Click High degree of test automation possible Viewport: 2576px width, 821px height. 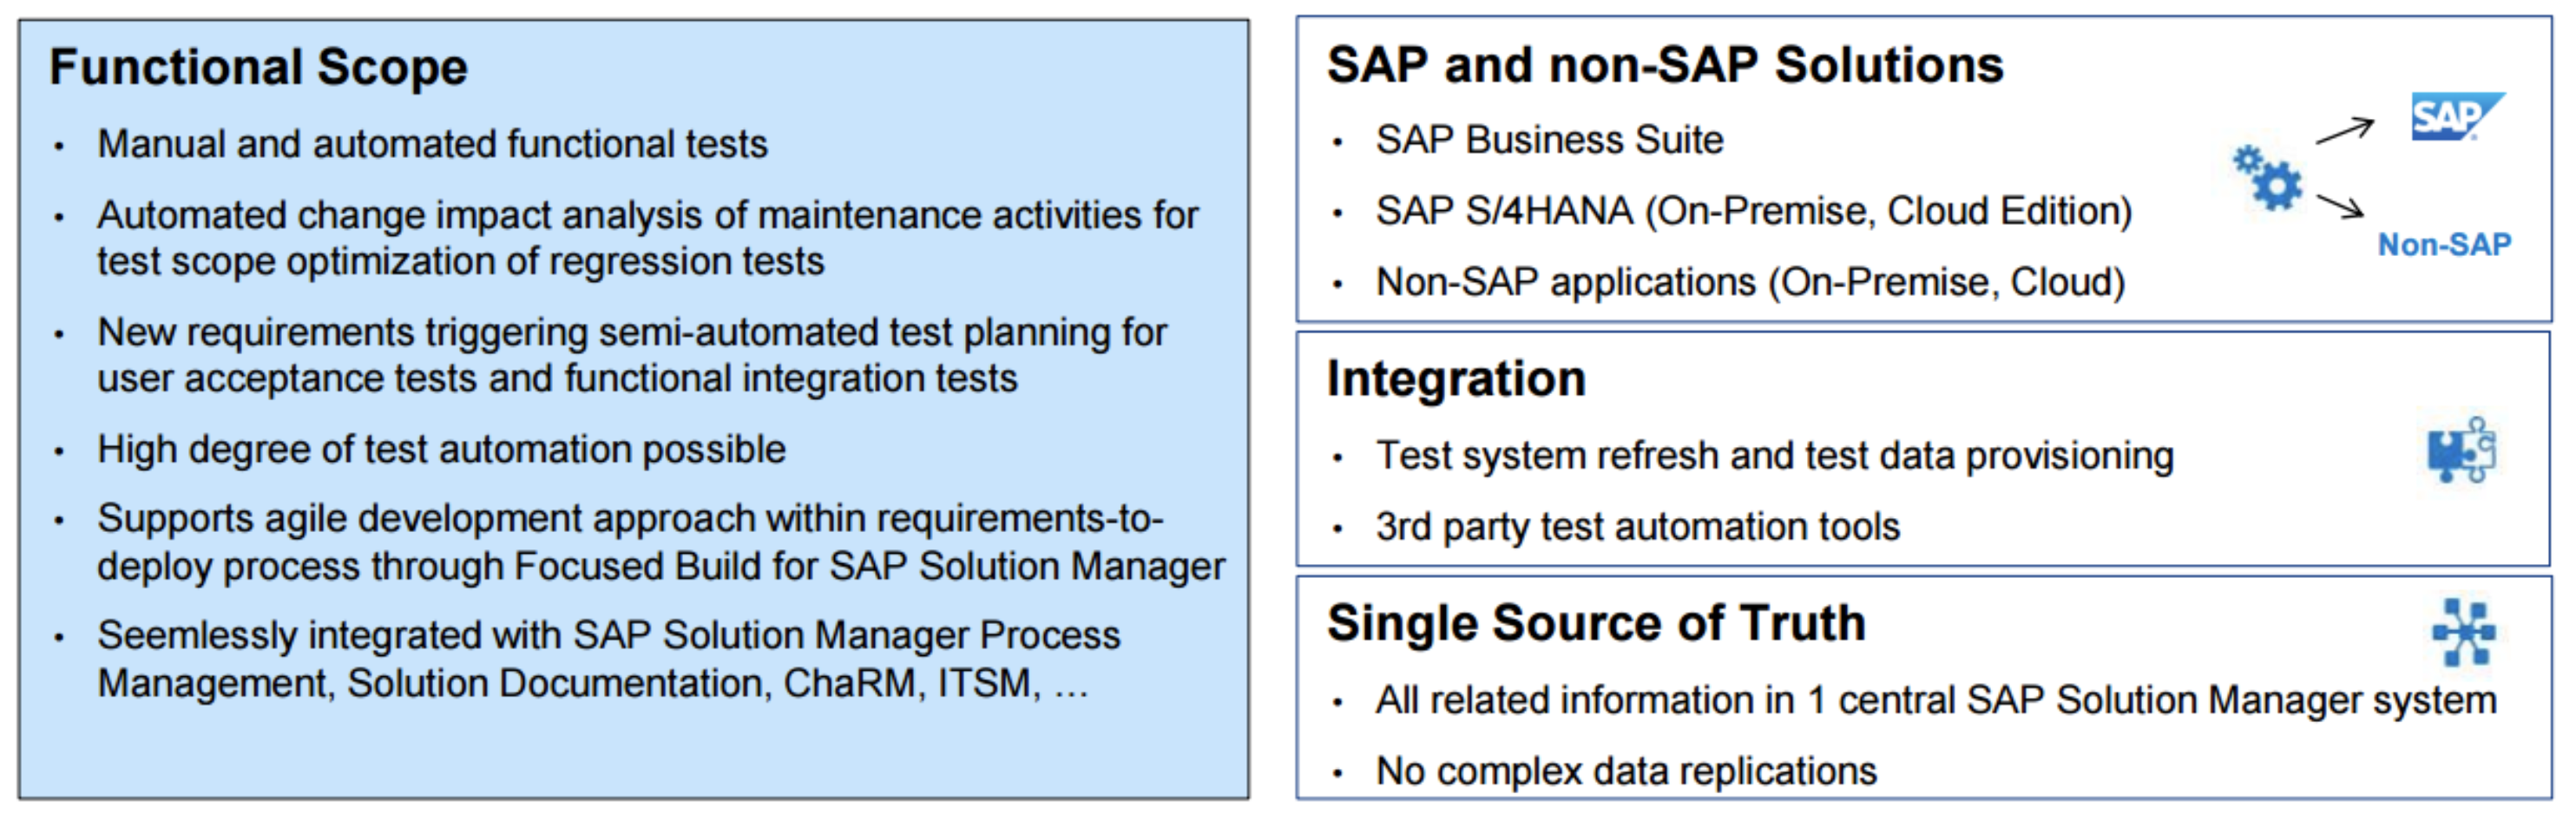point(441,450)
